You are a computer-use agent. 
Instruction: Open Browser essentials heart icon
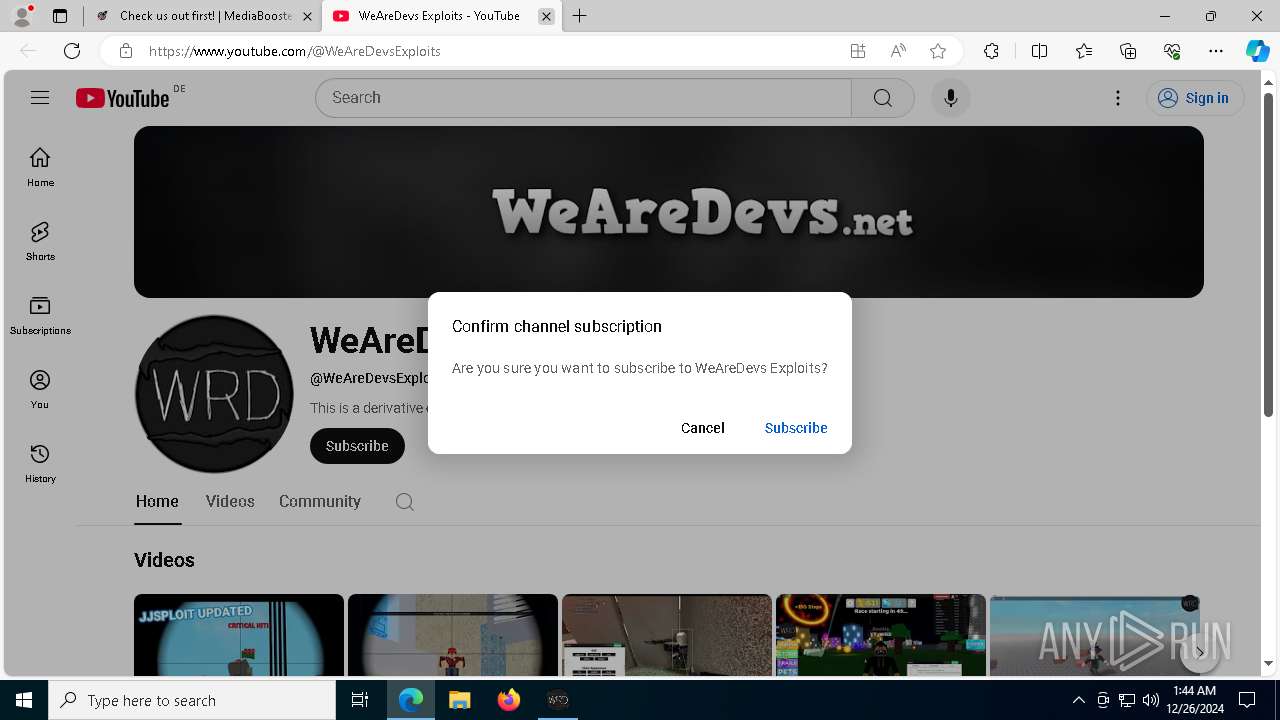coord(1172,51)
